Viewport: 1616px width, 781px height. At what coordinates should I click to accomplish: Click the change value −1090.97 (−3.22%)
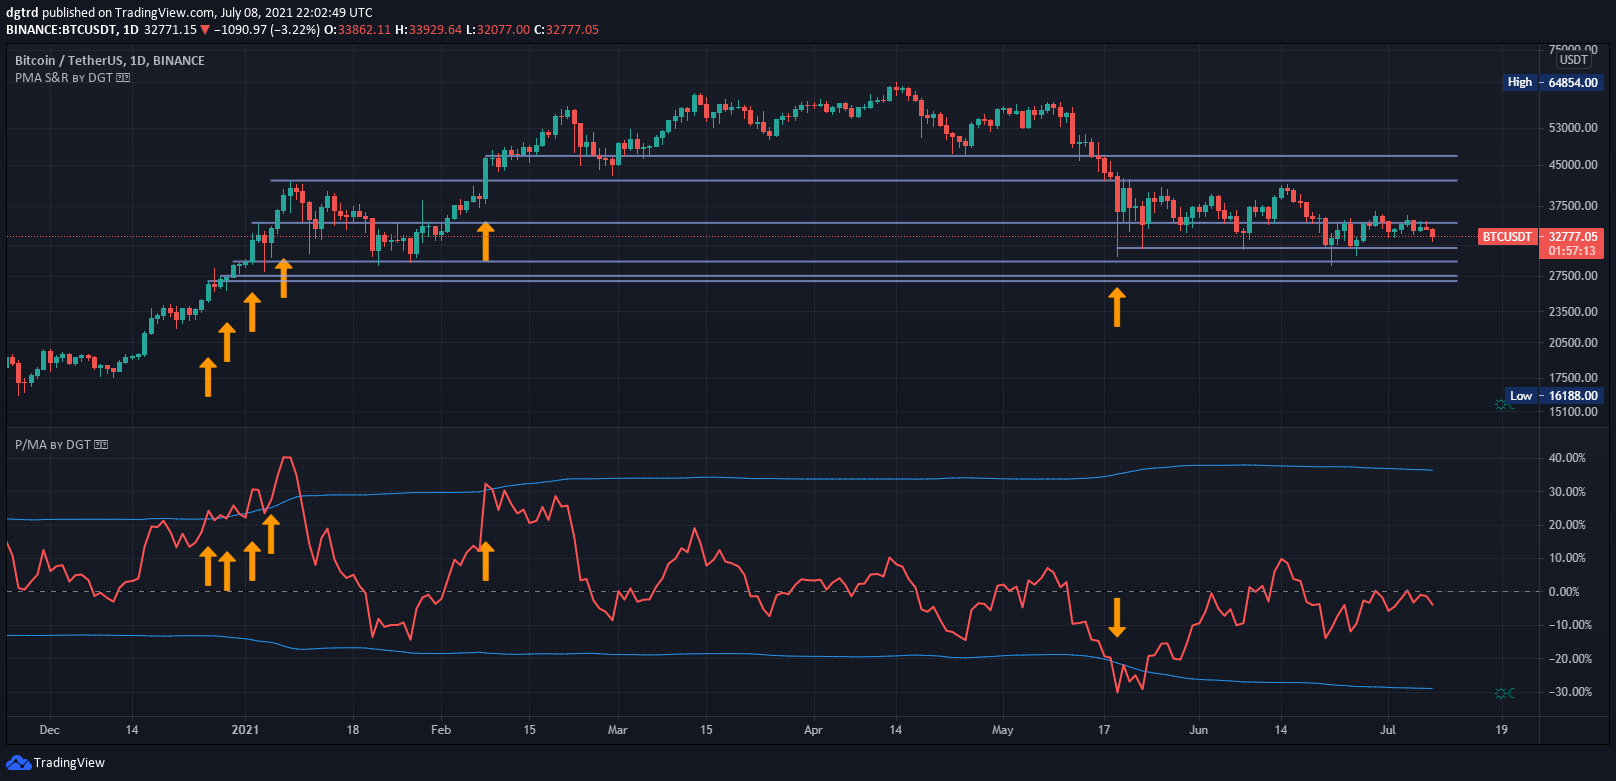267,30
